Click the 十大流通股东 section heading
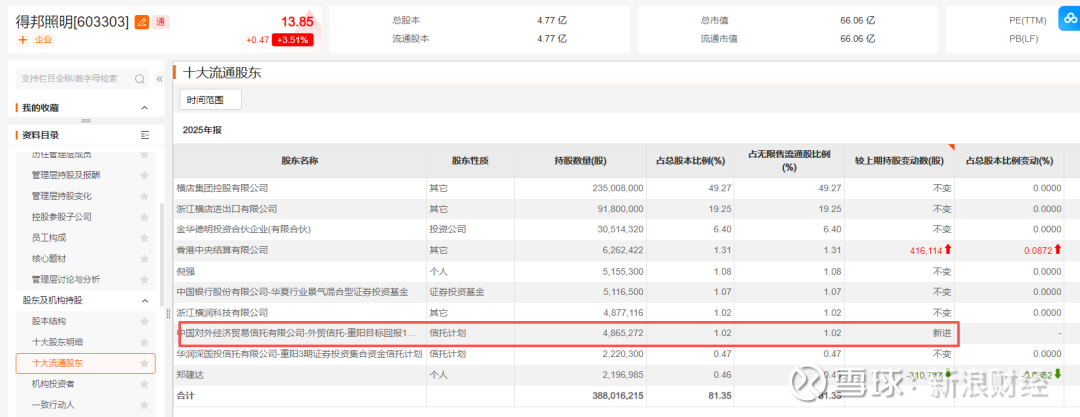Screen dimensions: 1080x417 tap(222, 72)
